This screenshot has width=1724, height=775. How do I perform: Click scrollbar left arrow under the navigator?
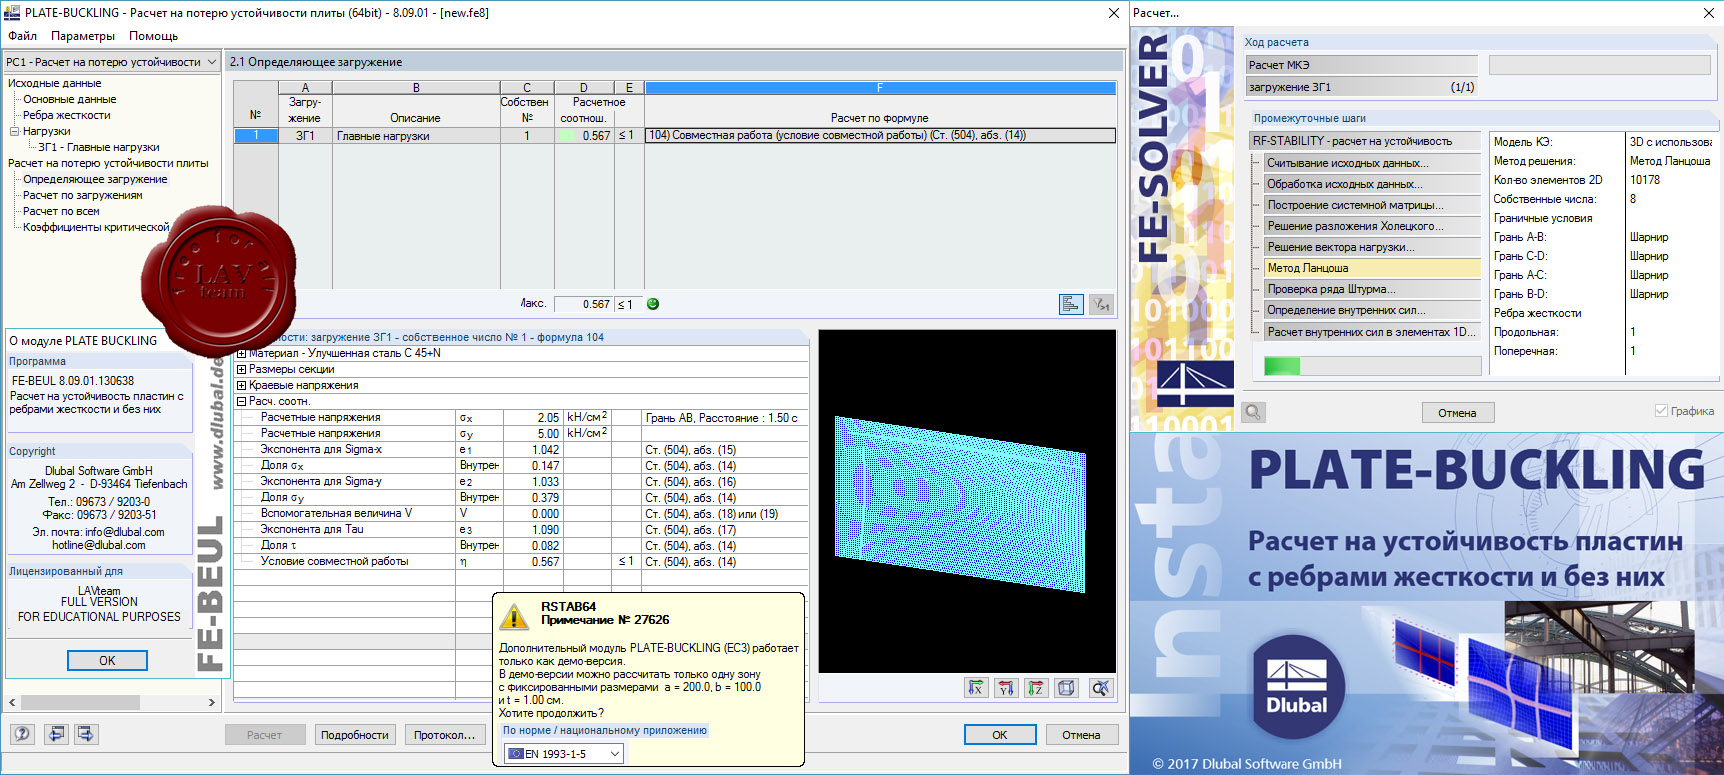tap(12, 702)
